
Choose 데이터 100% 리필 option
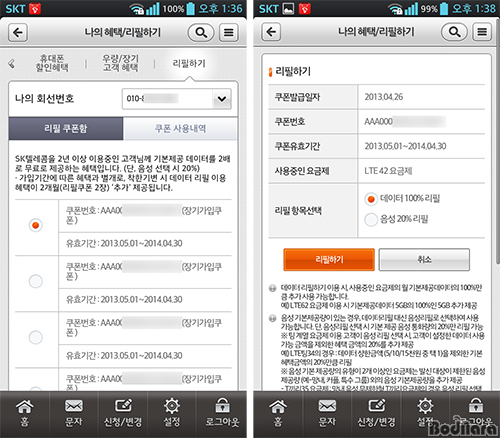tap(371, 199)
